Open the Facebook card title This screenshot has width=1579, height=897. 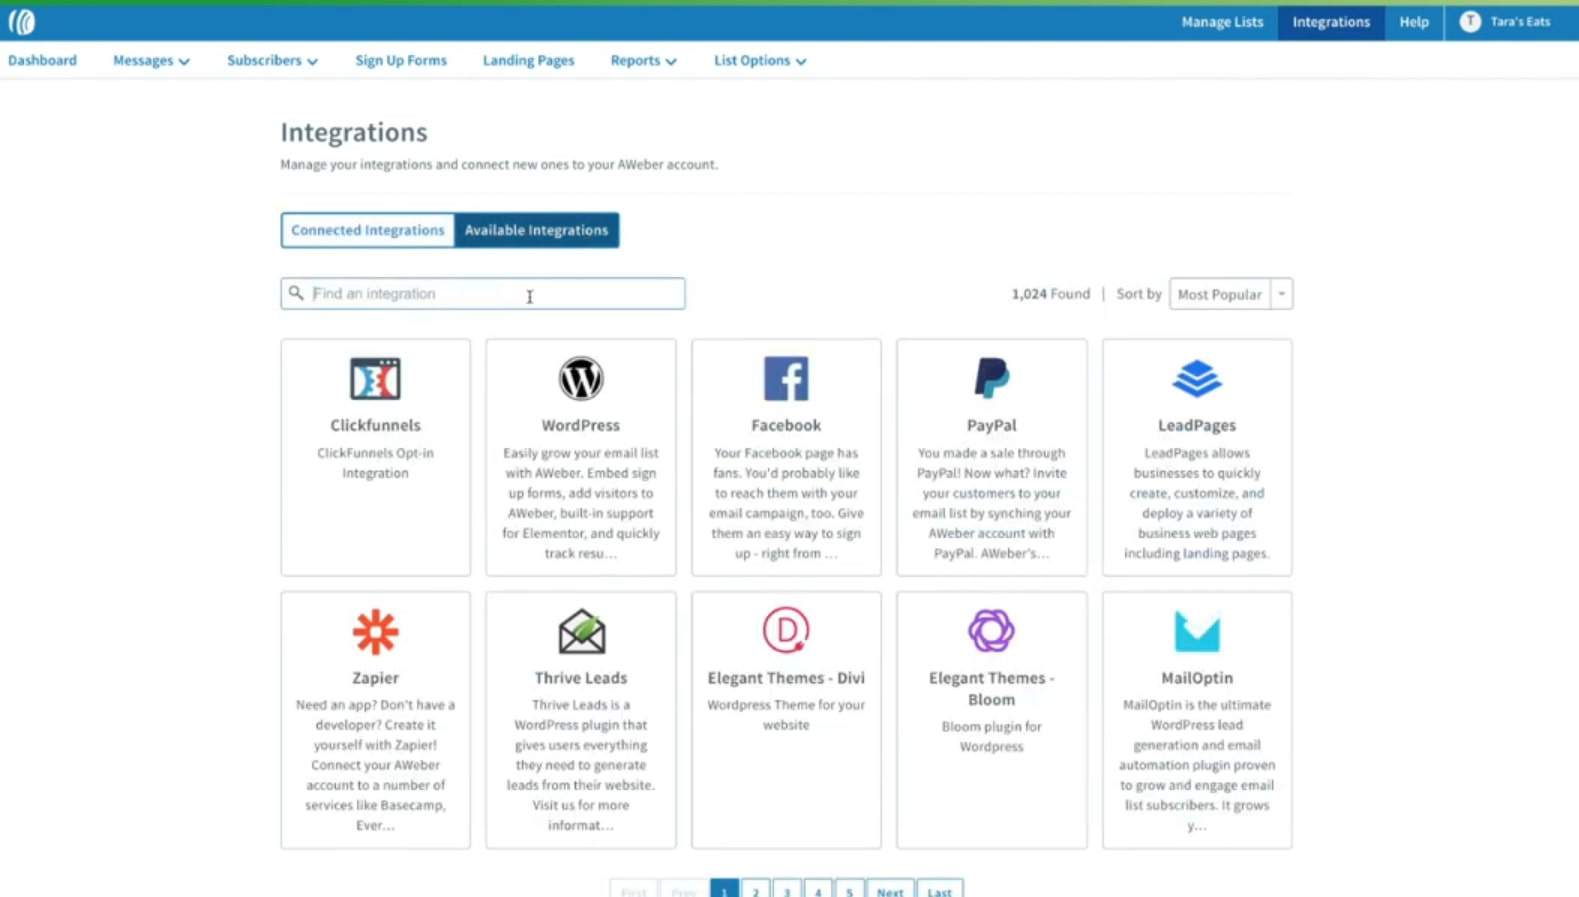786,425
